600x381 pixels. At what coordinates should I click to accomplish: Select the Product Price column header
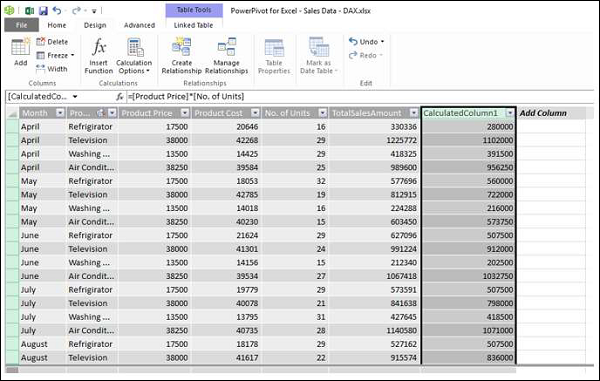click(147, 113)
